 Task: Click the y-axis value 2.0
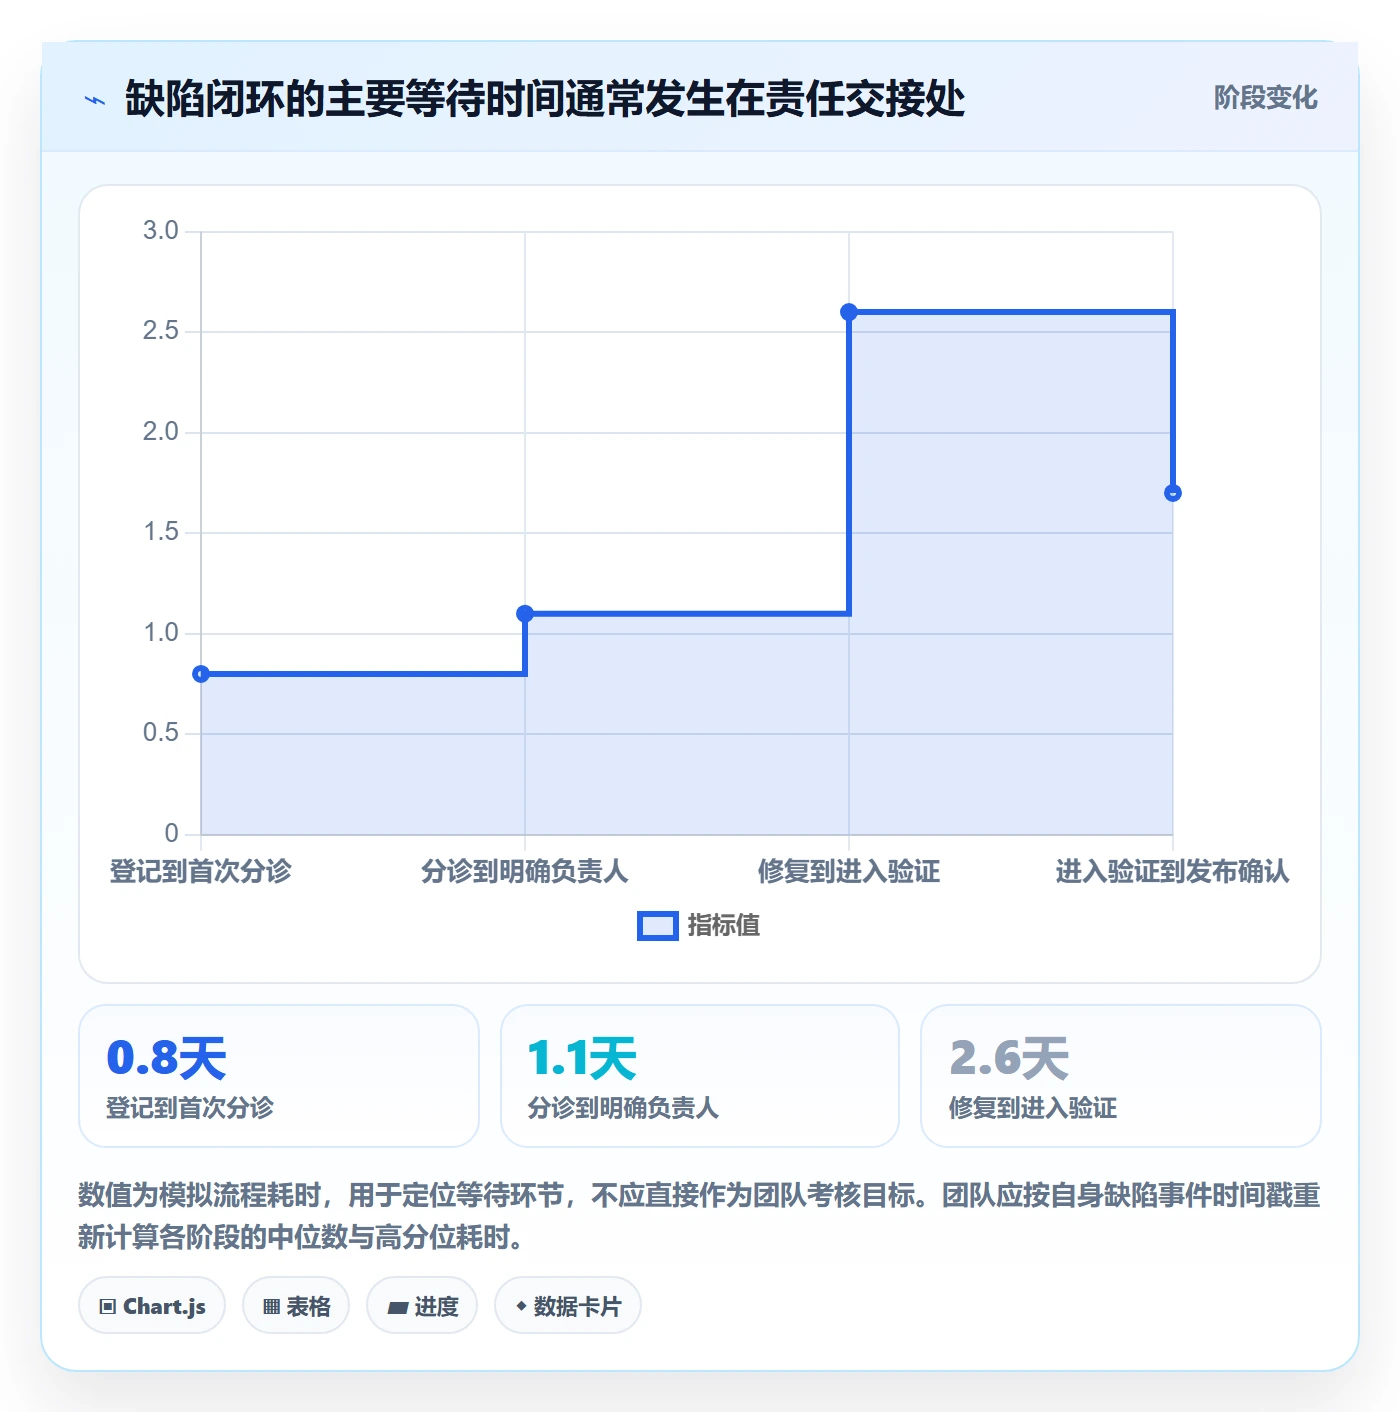pyautogui.click(x=161, y=432)
